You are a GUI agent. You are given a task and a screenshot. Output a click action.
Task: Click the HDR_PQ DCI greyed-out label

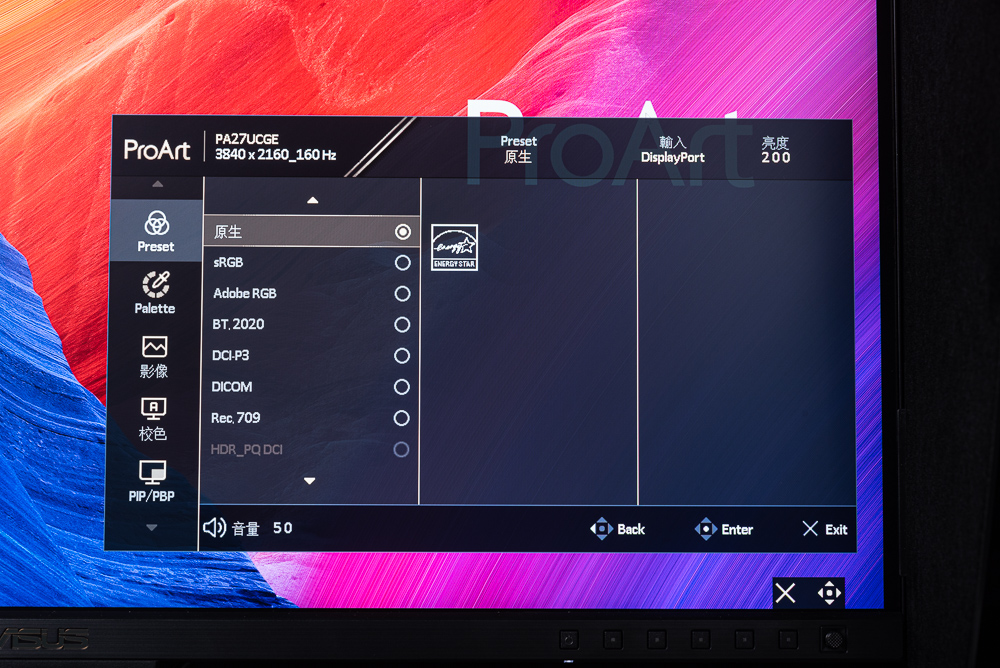[x=246, y=449]
